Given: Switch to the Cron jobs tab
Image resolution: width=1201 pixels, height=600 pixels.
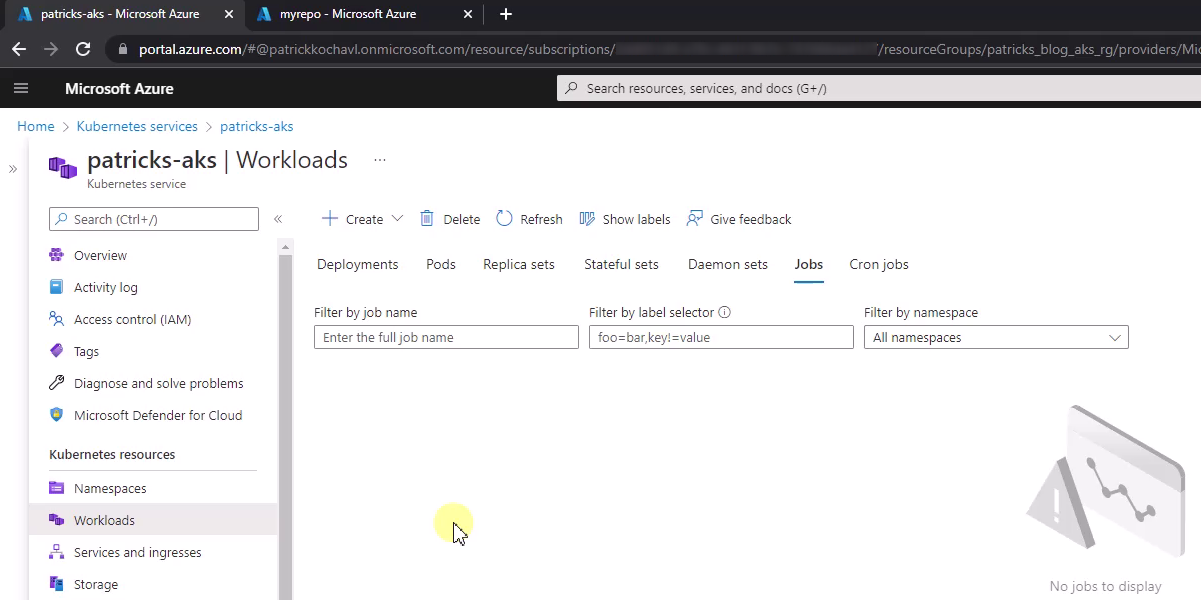Looking at the screenshot, I should tap(879, 264).
